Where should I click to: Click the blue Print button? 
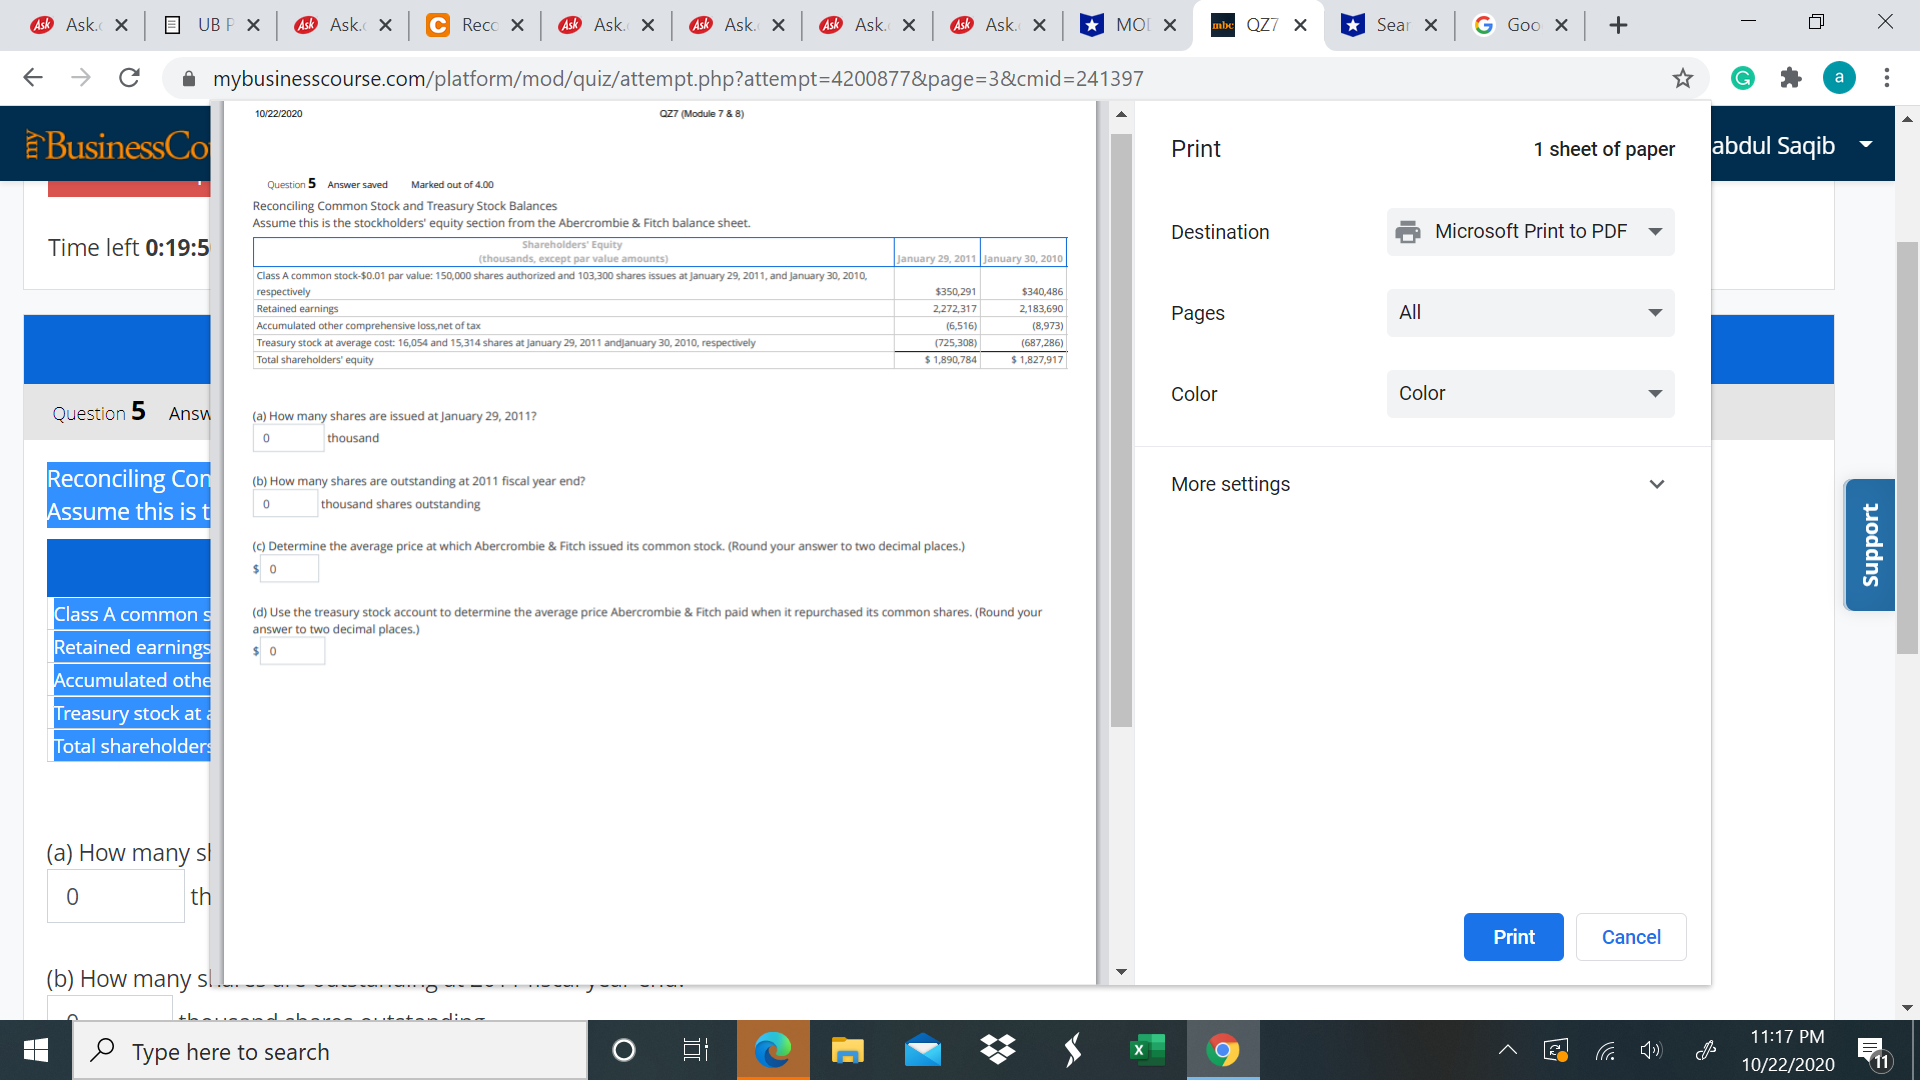coord(1513,937)
